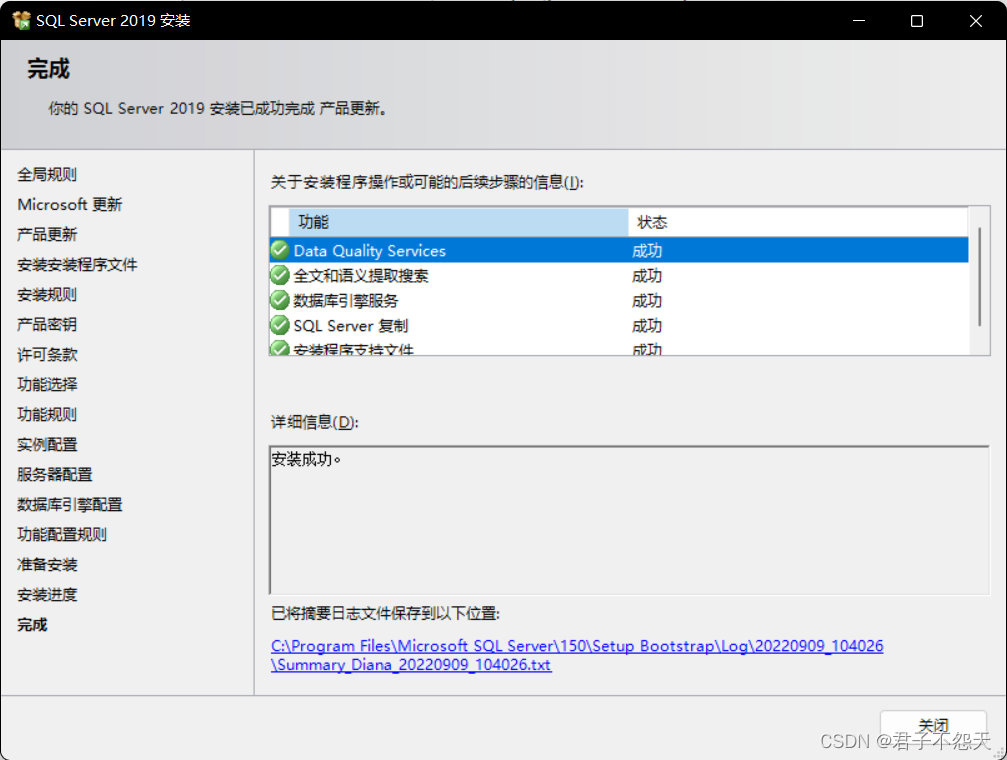Click green check icon beside 数据库引擎服务

click(280, 300)
